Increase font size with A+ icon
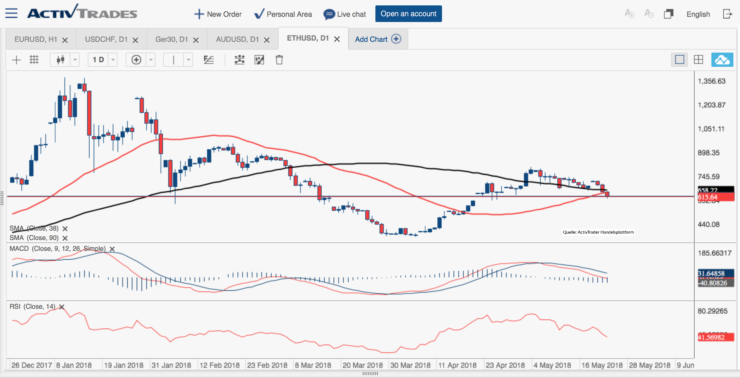Image resolution: width=740 pixels, height=378 pixels. click(x=629, y=14)
